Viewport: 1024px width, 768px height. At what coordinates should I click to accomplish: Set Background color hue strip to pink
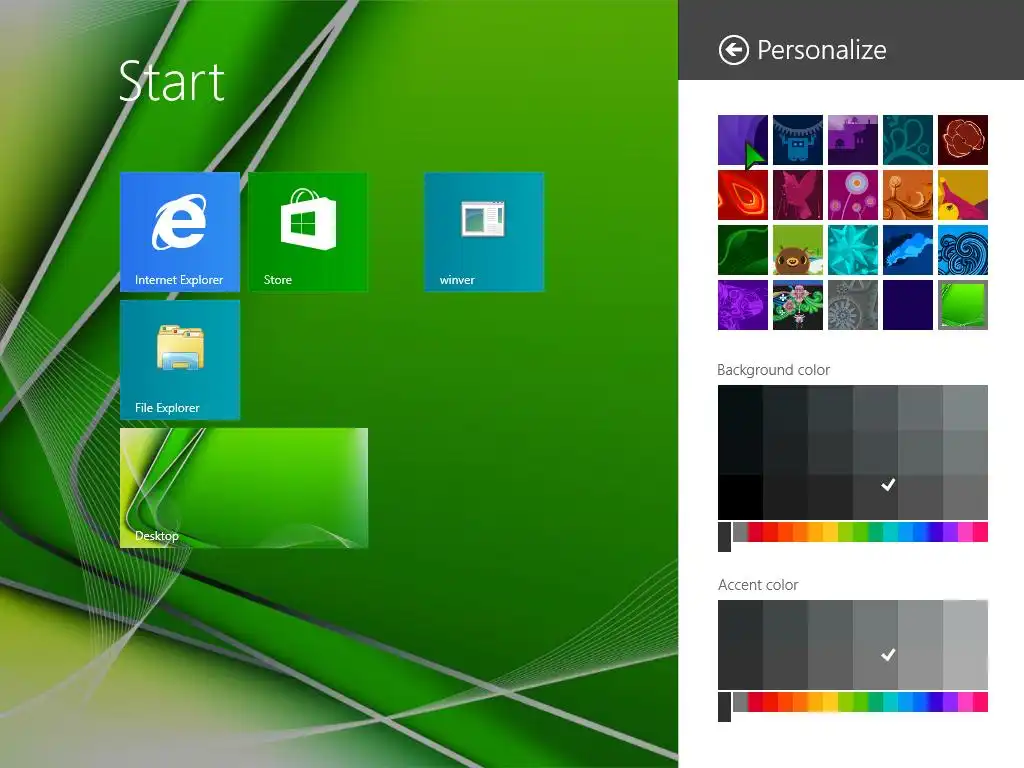(x=965, y=532)
